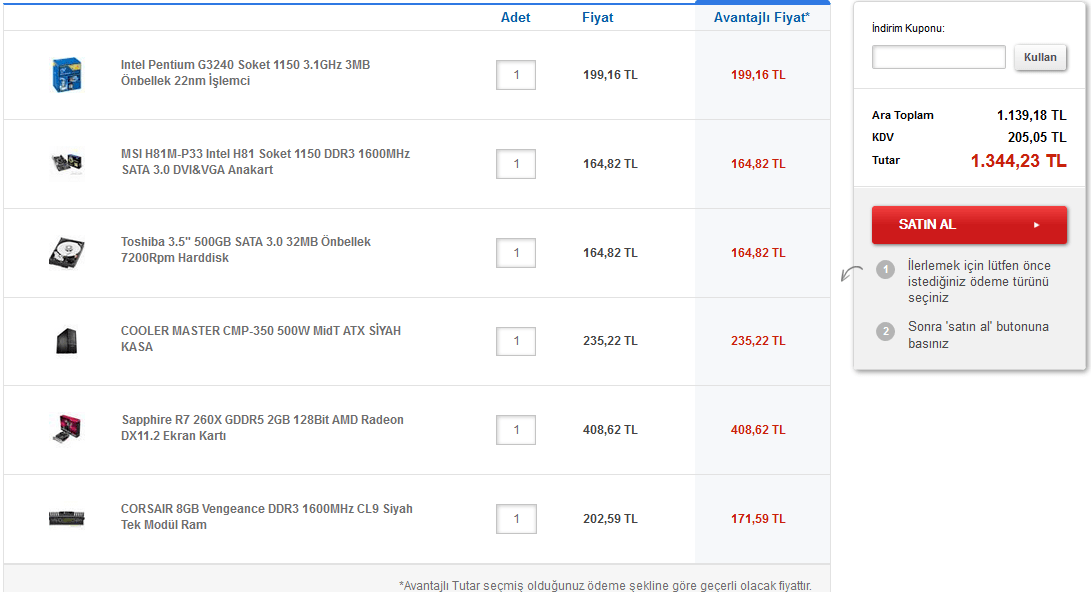
Task: Click the İndirim Kuponu text field
Action: pyautogui.click(x=938, y=57)
